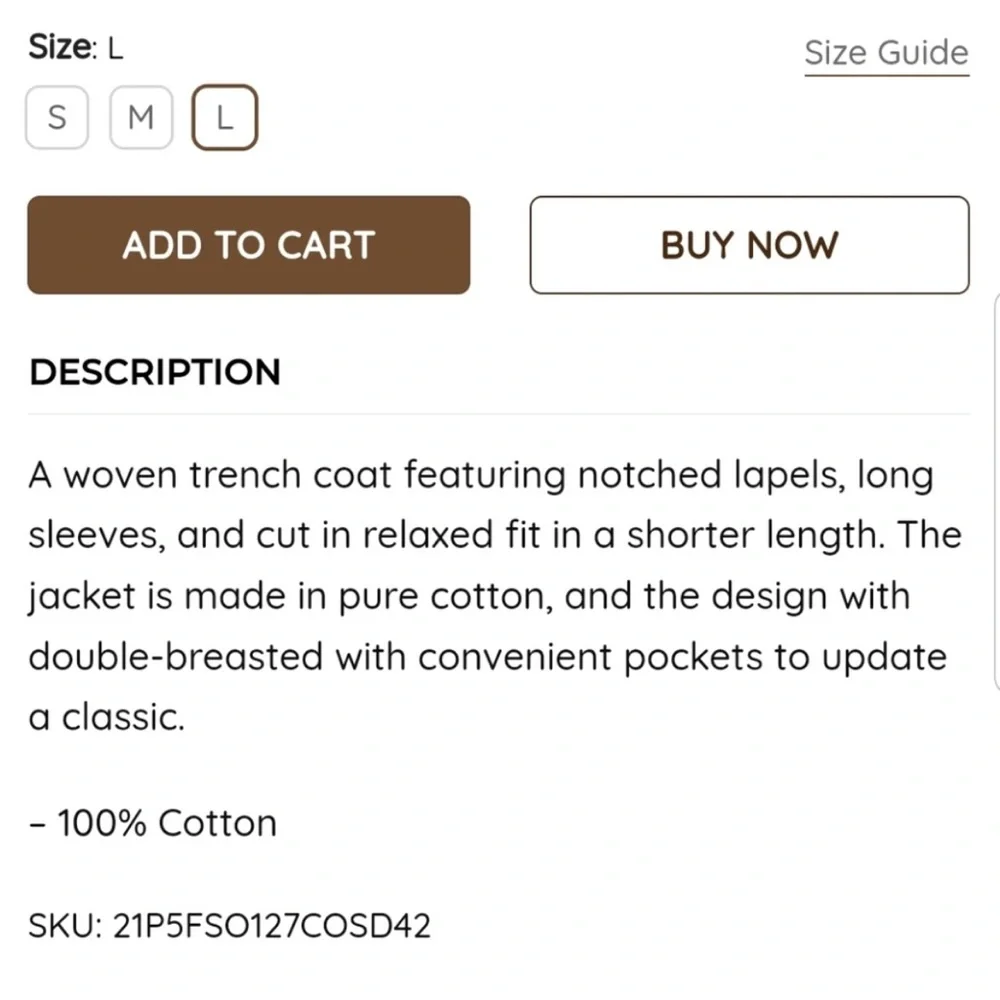Add the trench coat to cart
Image resolution: width=1000 pixels, height=1000 pixels.
[x=248, y=245]
